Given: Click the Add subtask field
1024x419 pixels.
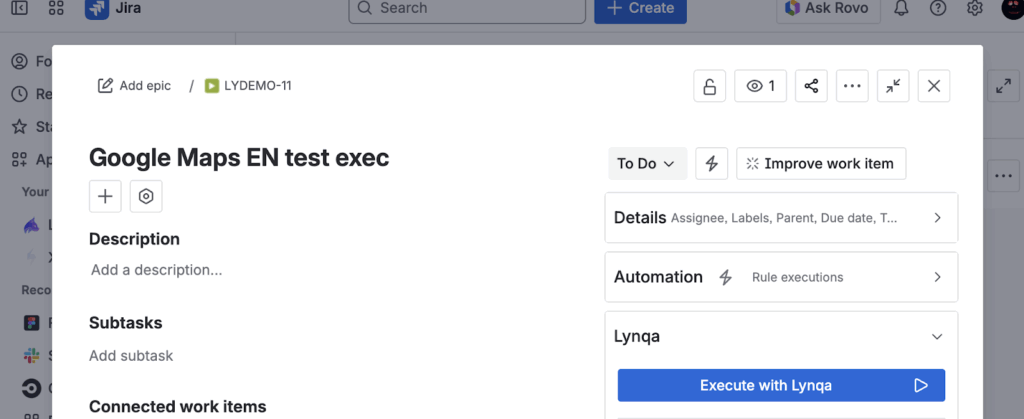Looking at the screenshot, I should tap(131, 356).
